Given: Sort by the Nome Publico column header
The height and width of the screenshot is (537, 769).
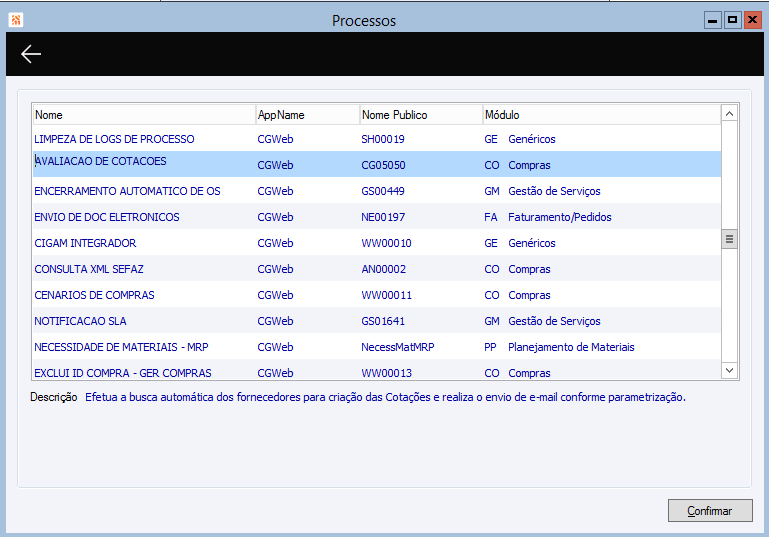Looking at the screenshot, I should click(x=421, y=115).
